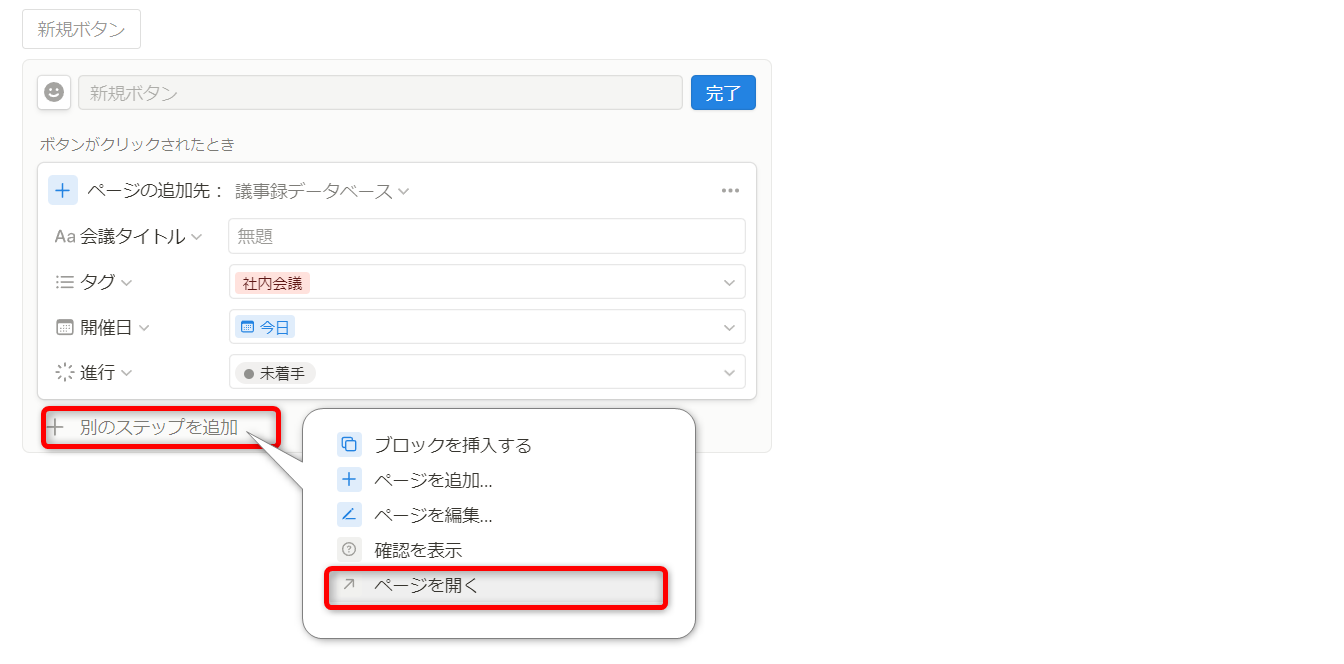This screenshot has width=1344, height=664.
Task: Click the ページを開く arrow icon
Action: [349, 585]
